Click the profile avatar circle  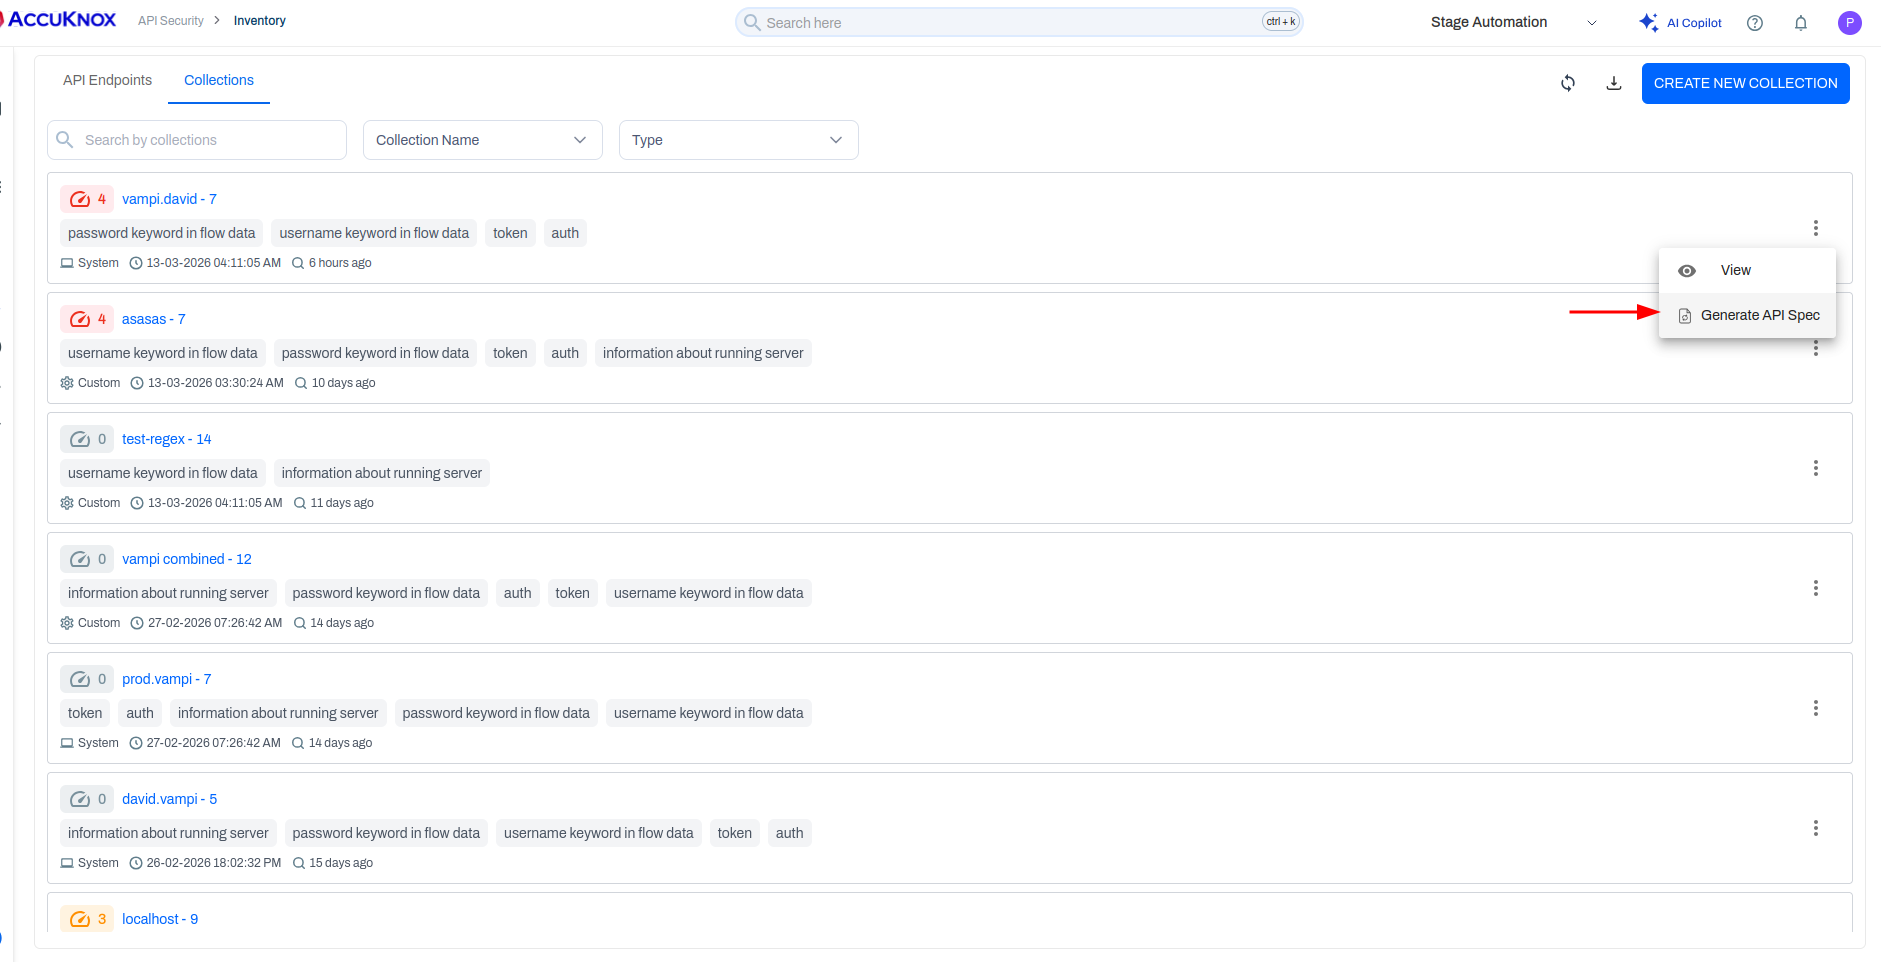point(1849,22)
